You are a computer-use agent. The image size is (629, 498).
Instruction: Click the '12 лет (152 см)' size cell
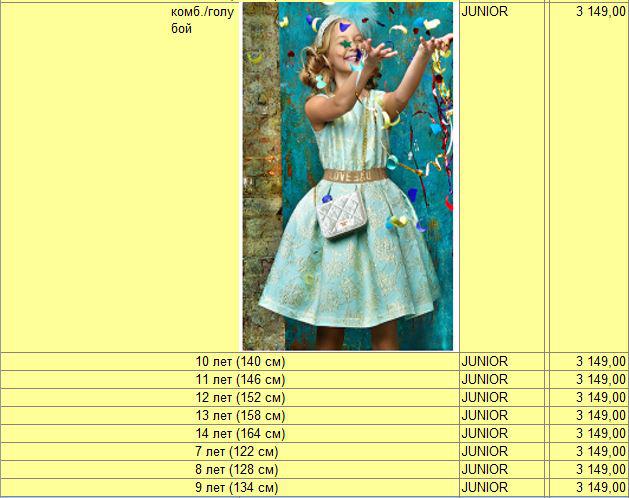240,398
